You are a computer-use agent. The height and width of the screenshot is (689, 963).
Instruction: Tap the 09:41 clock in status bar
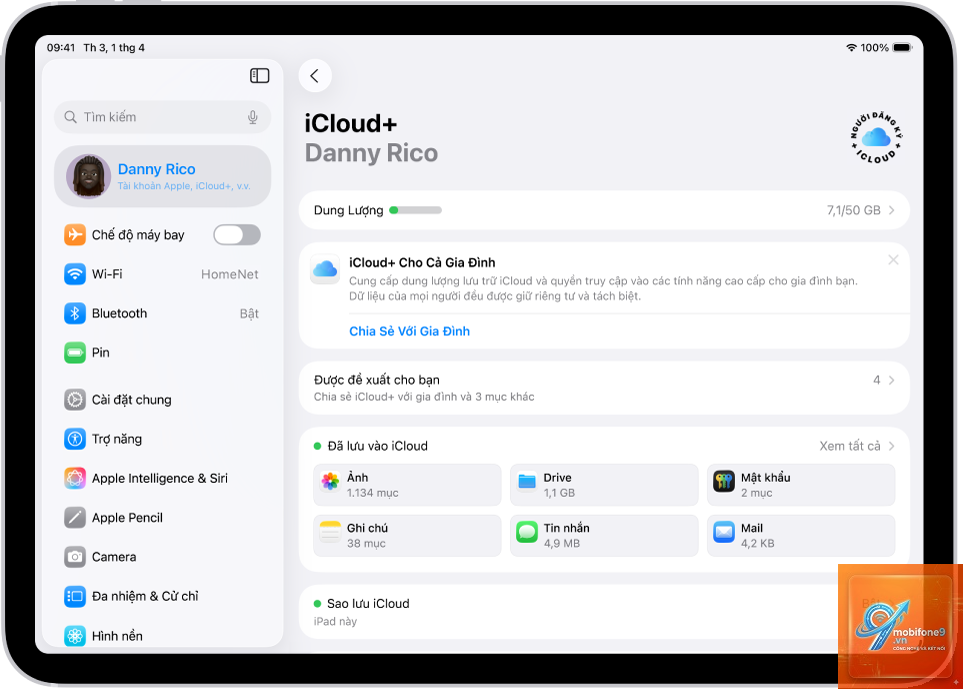(x=61, y=47)
